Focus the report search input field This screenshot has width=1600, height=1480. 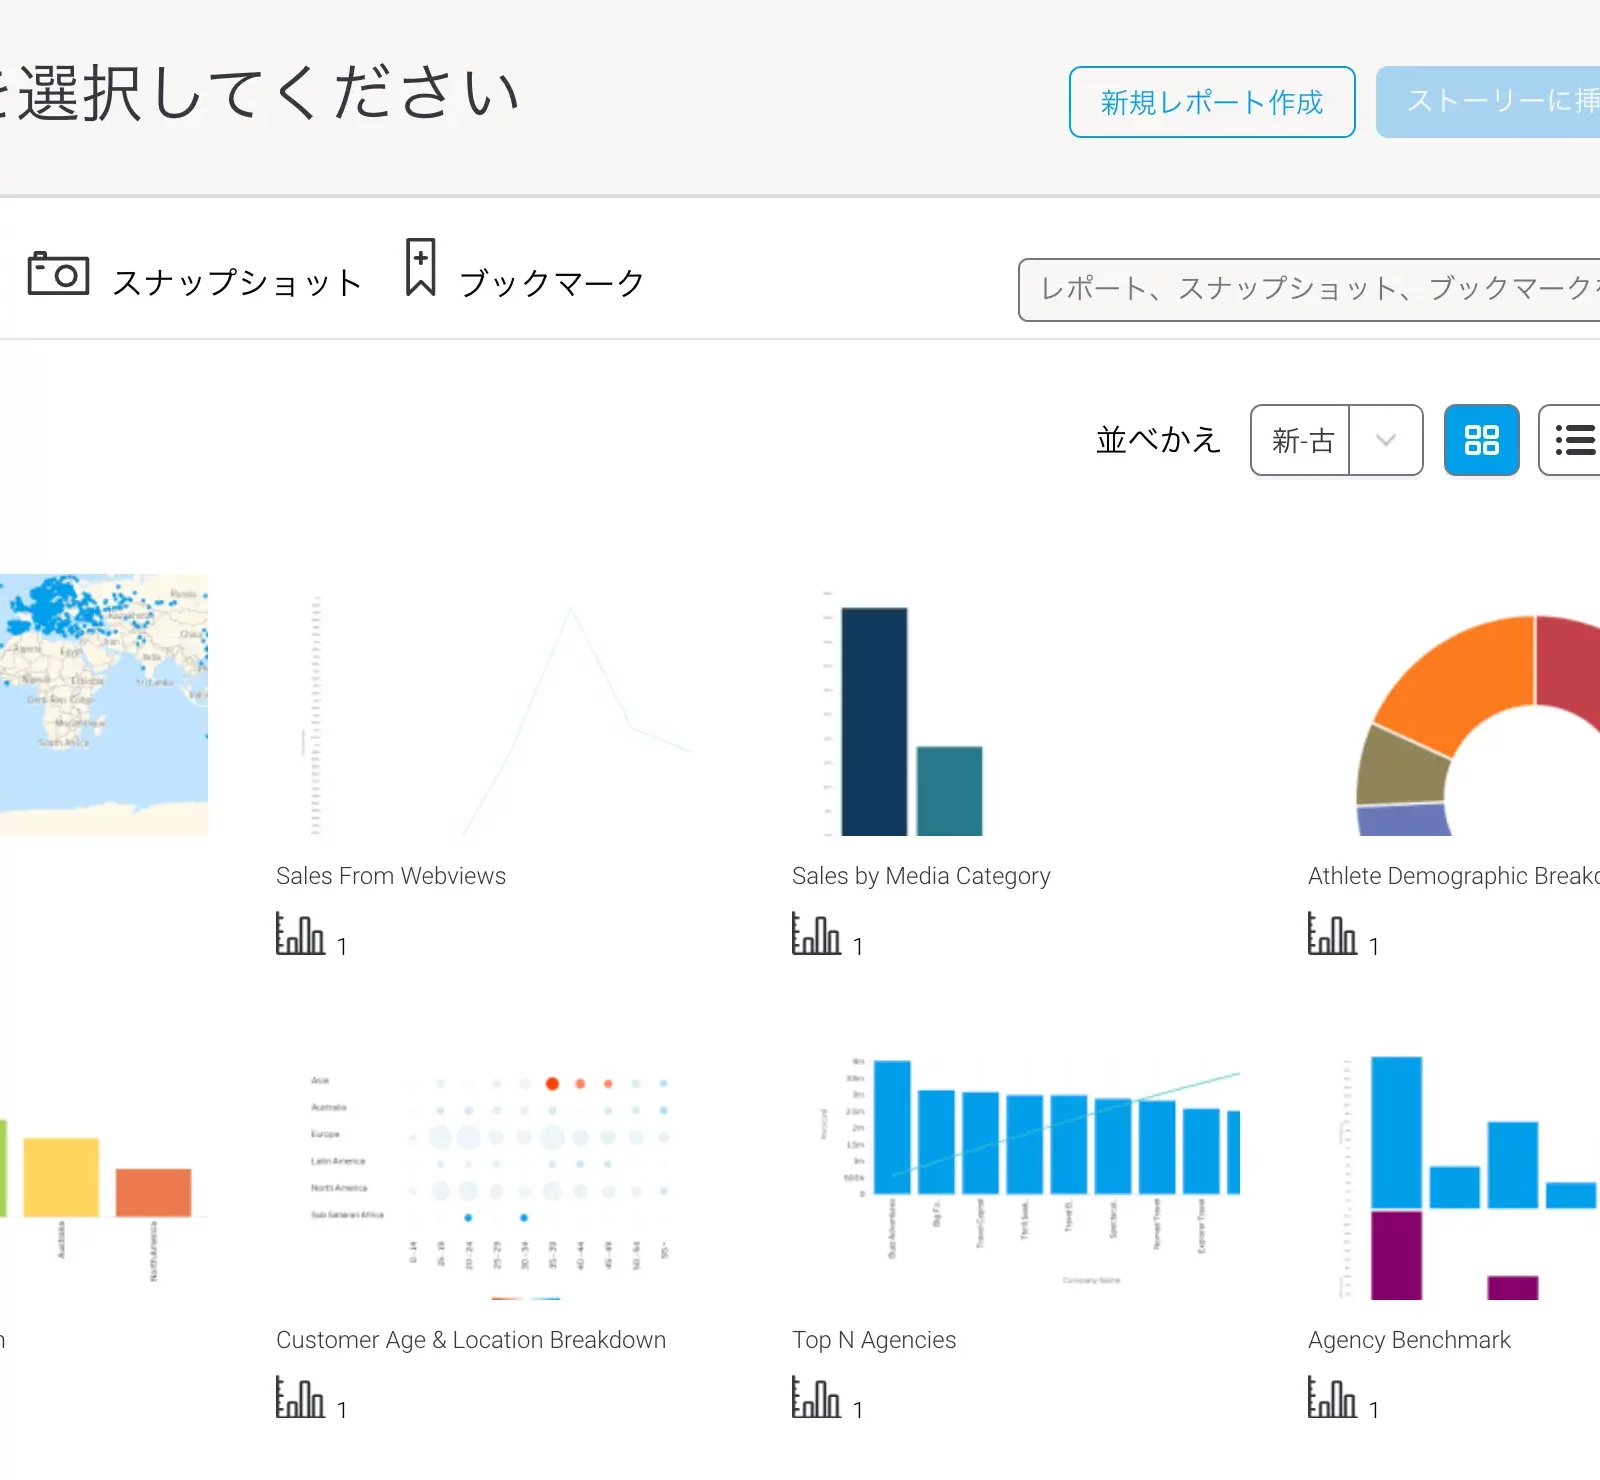click(1310, 290)
